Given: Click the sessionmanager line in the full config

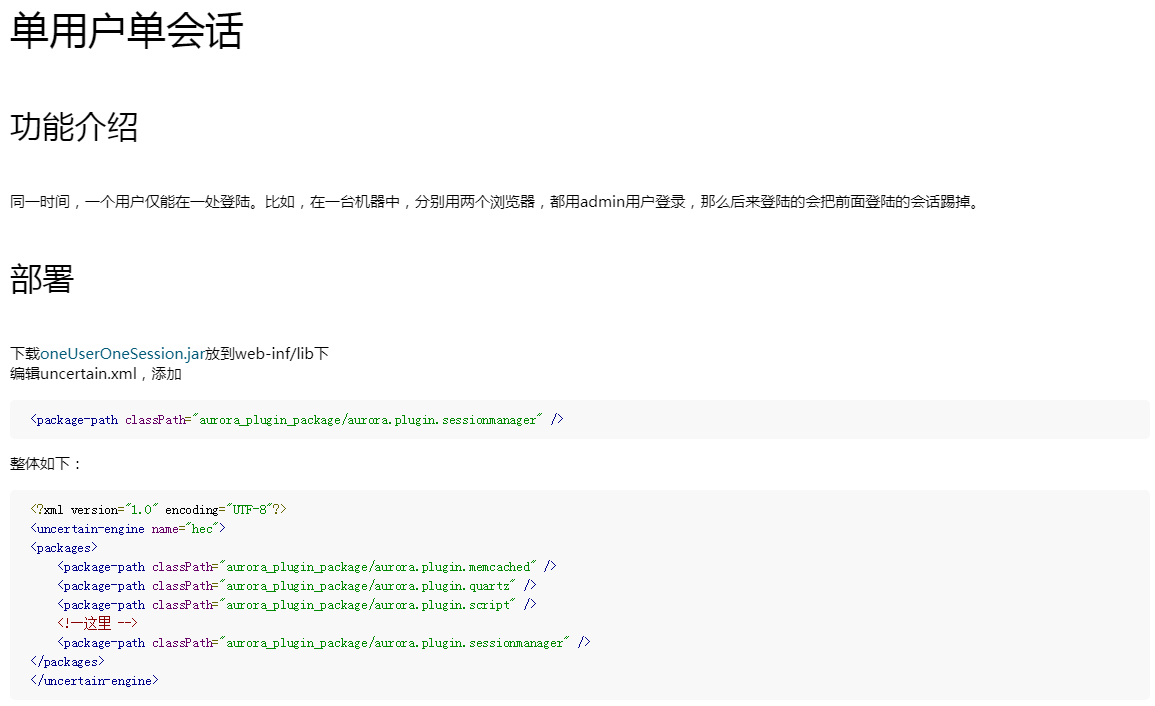Looking at the screenshot, I should (324, 643).
